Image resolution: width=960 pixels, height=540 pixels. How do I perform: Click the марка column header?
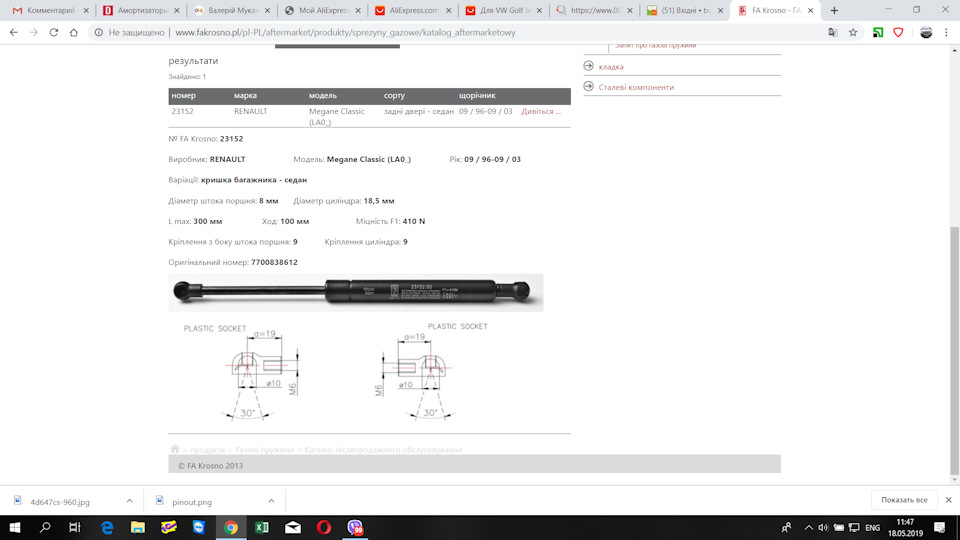[245, 96]
